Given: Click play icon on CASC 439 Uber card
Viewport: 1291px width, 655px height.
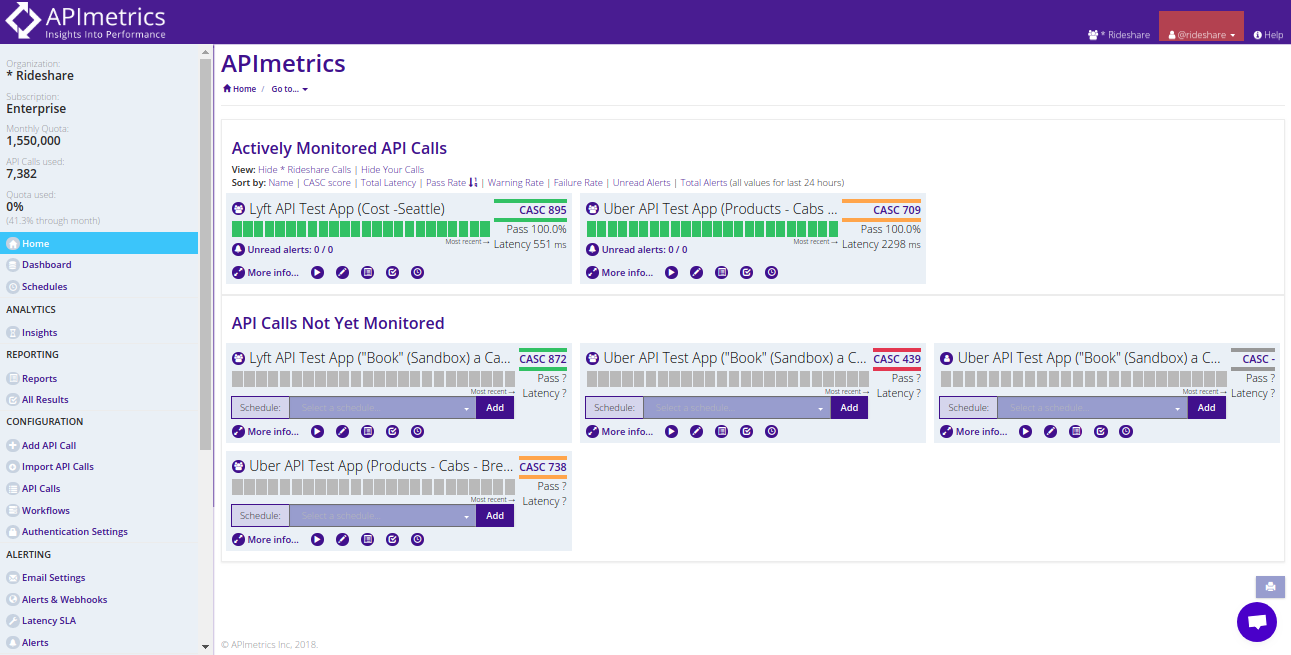Looking at the screenshot, I should click(671, 432).
